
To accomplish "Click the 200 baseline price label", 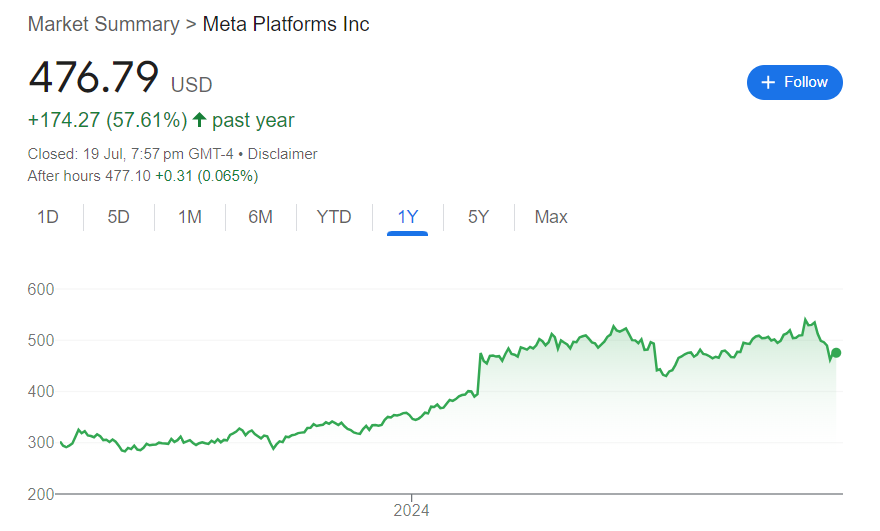I will point(40,494).
